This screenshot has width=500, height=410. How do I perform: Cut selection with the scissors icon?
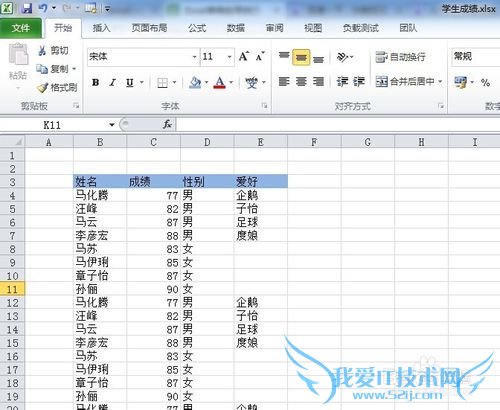(x=42, y=51)
